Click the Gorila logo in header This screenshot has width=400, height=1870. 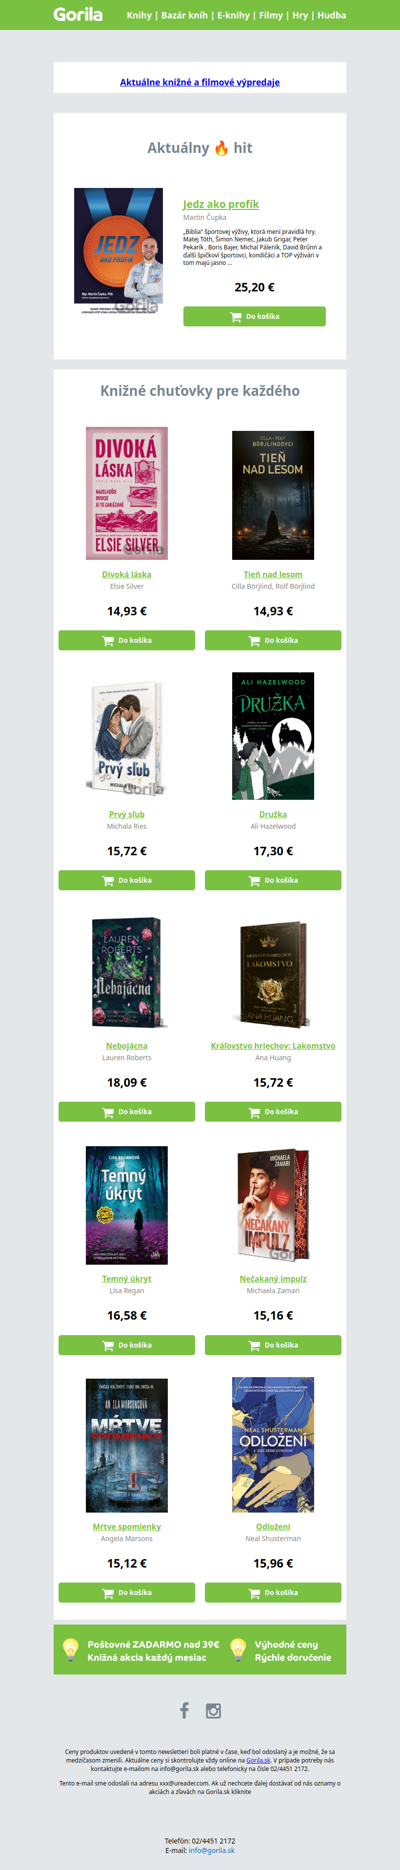point(78,15)
